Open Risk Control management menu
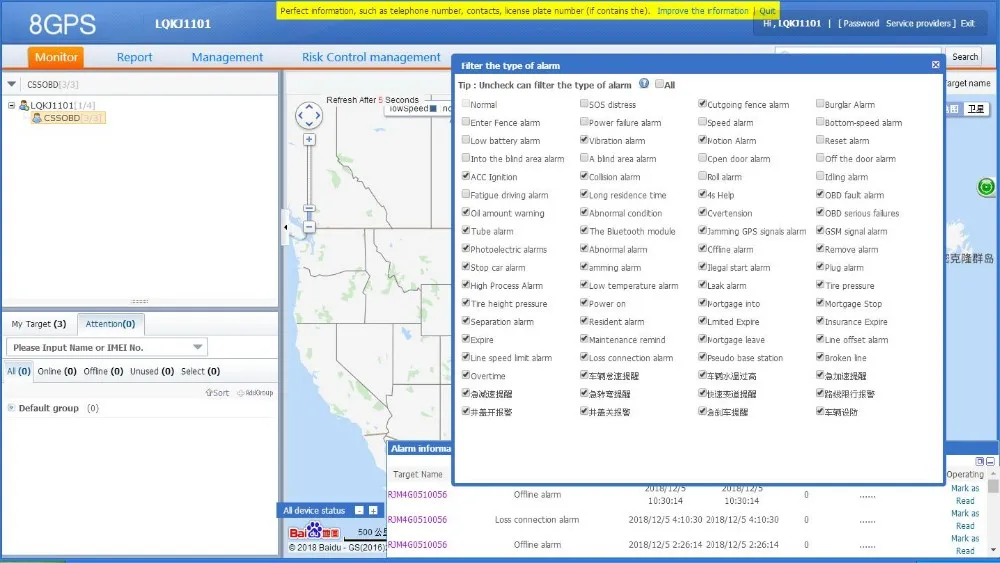This screenshot has height=563, width=1000. point(371,57)
